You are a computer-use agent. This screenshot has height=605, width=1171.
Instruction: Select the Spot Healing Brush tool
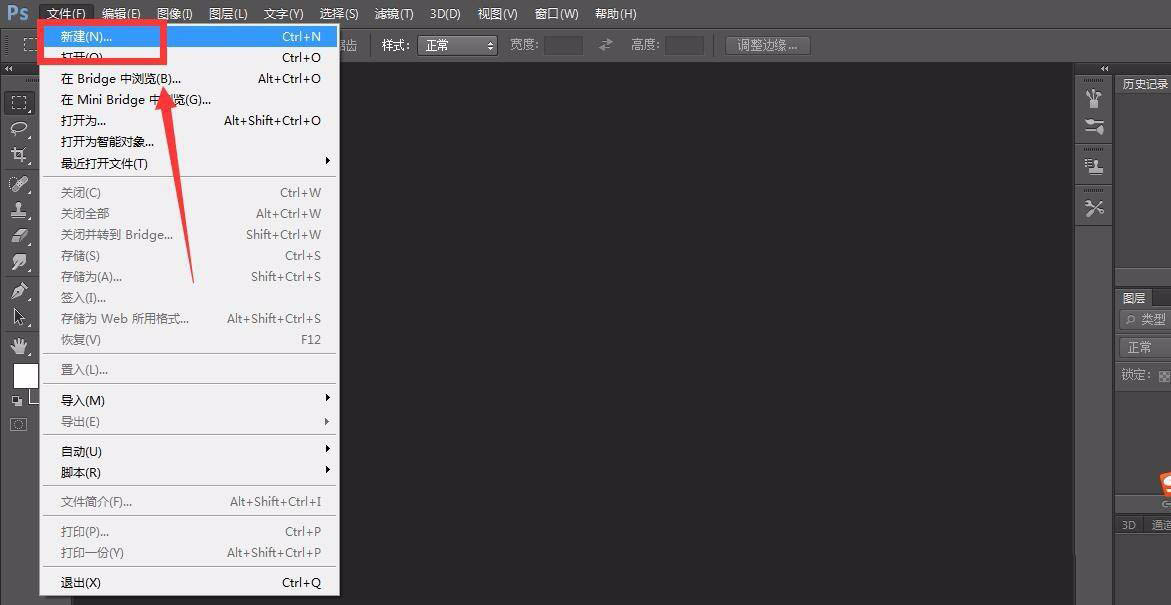point(19,183)
